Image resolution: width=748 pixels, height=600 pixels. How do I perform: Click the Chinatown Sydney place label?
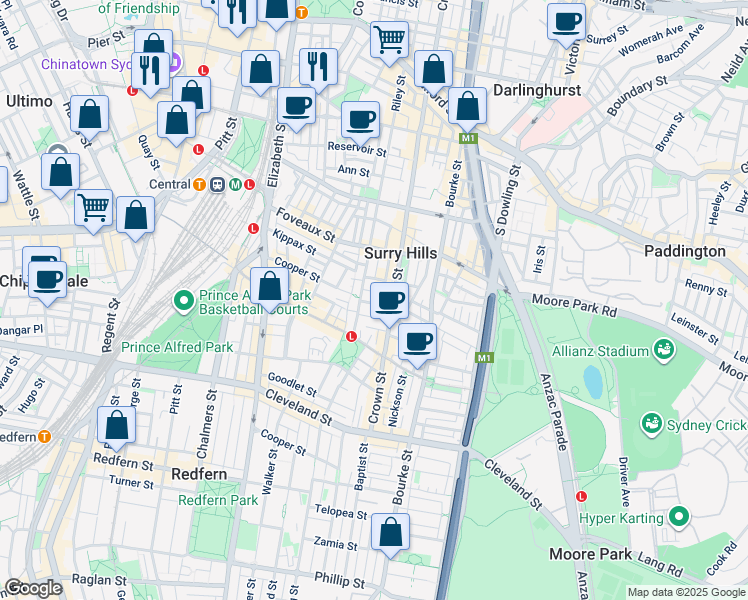click(86, 64)
